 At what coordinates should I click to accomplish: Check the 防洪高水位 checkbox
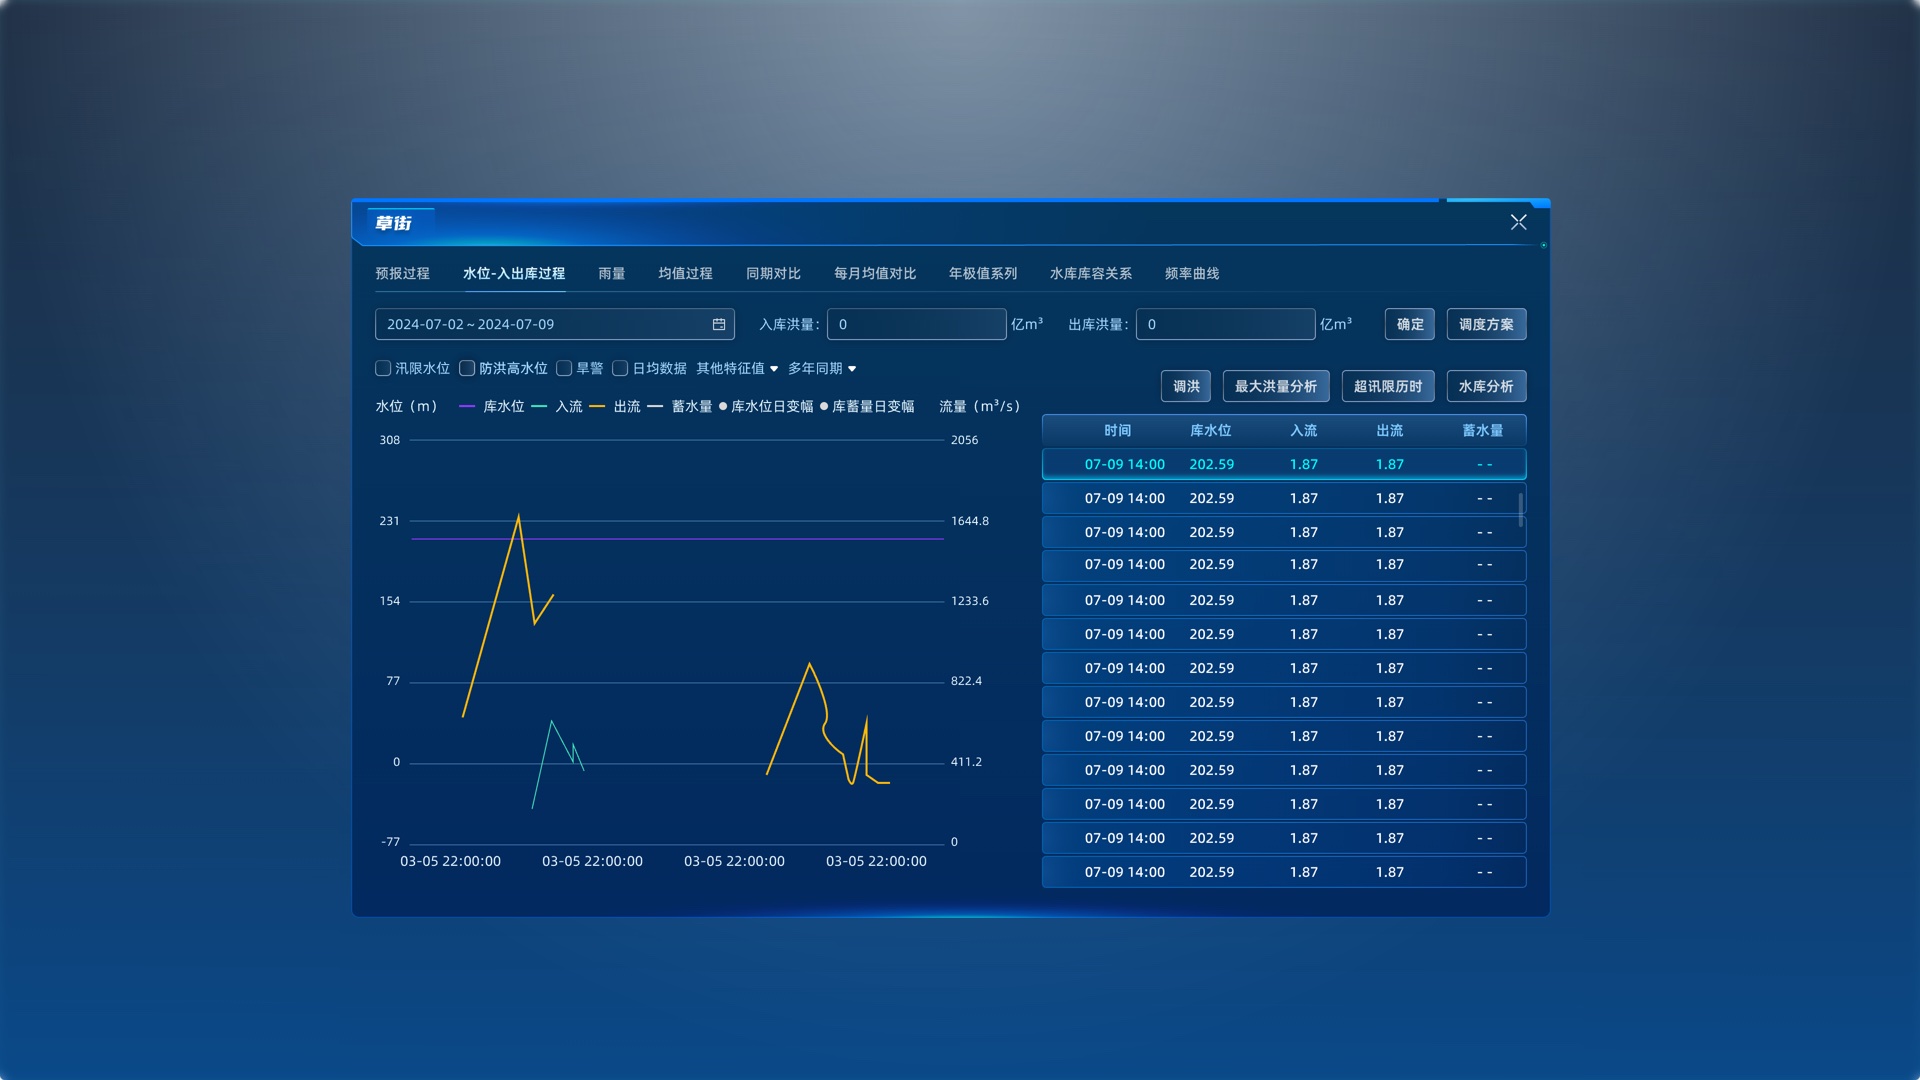coord(467,368)
